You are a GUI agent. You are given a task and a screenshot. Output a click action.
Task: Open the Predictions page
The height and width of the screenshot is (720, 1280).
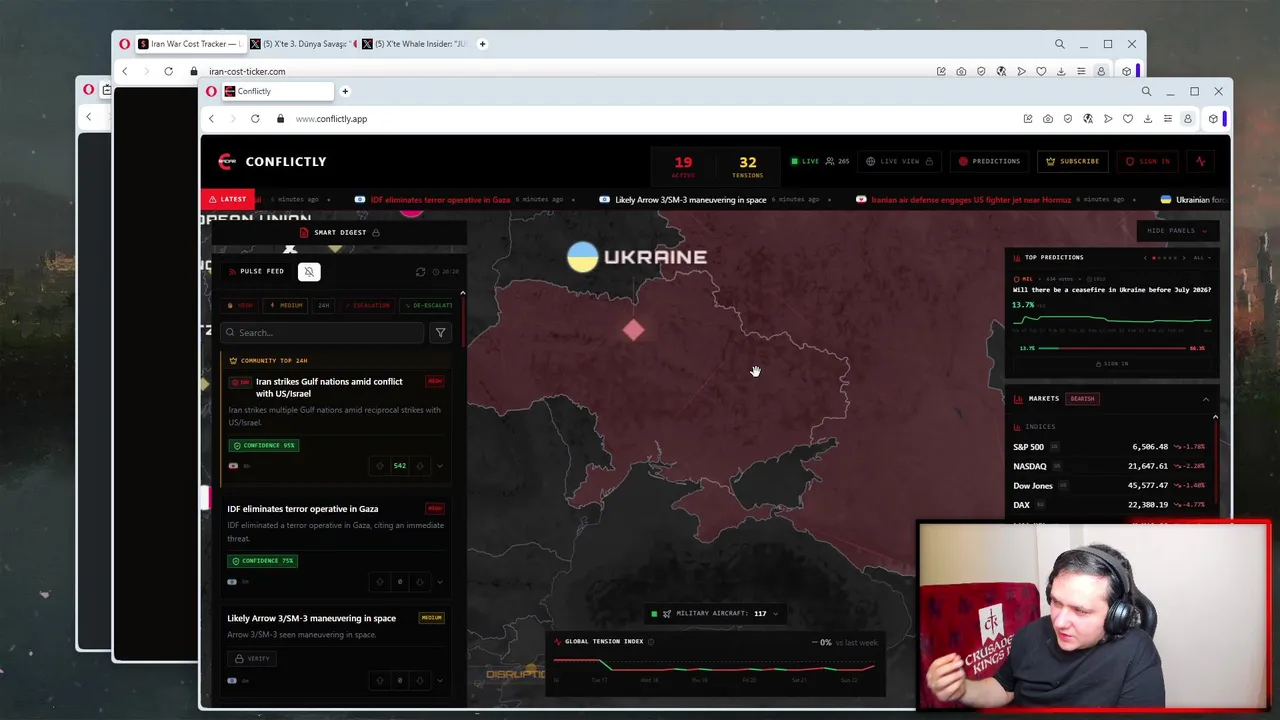[989, 161]
